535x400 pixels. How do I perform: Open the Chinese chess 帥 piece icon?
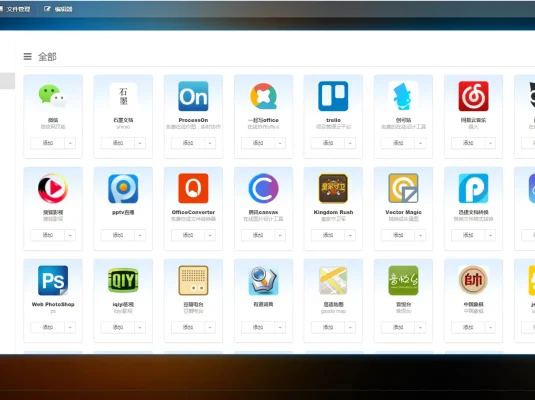[473, 281]
